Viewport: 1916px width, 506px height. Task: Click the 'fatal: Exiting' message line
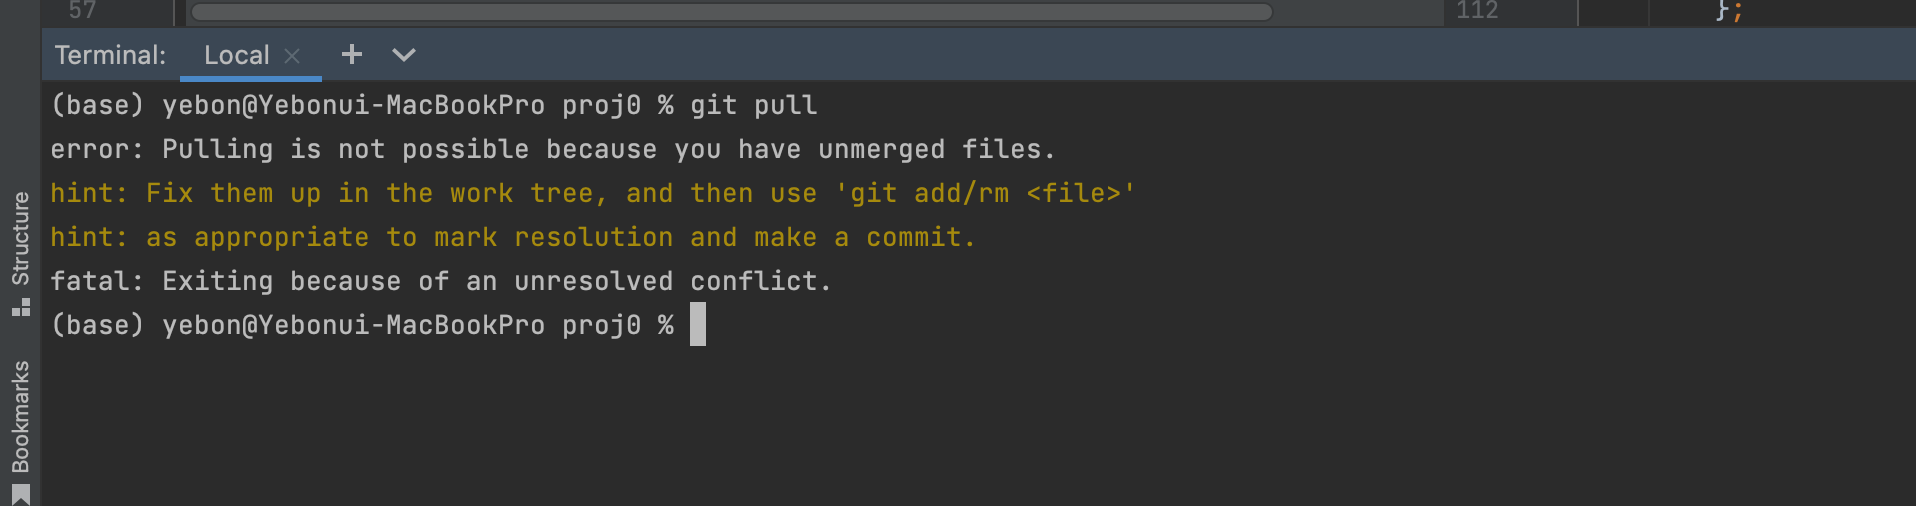coord(440,281)
